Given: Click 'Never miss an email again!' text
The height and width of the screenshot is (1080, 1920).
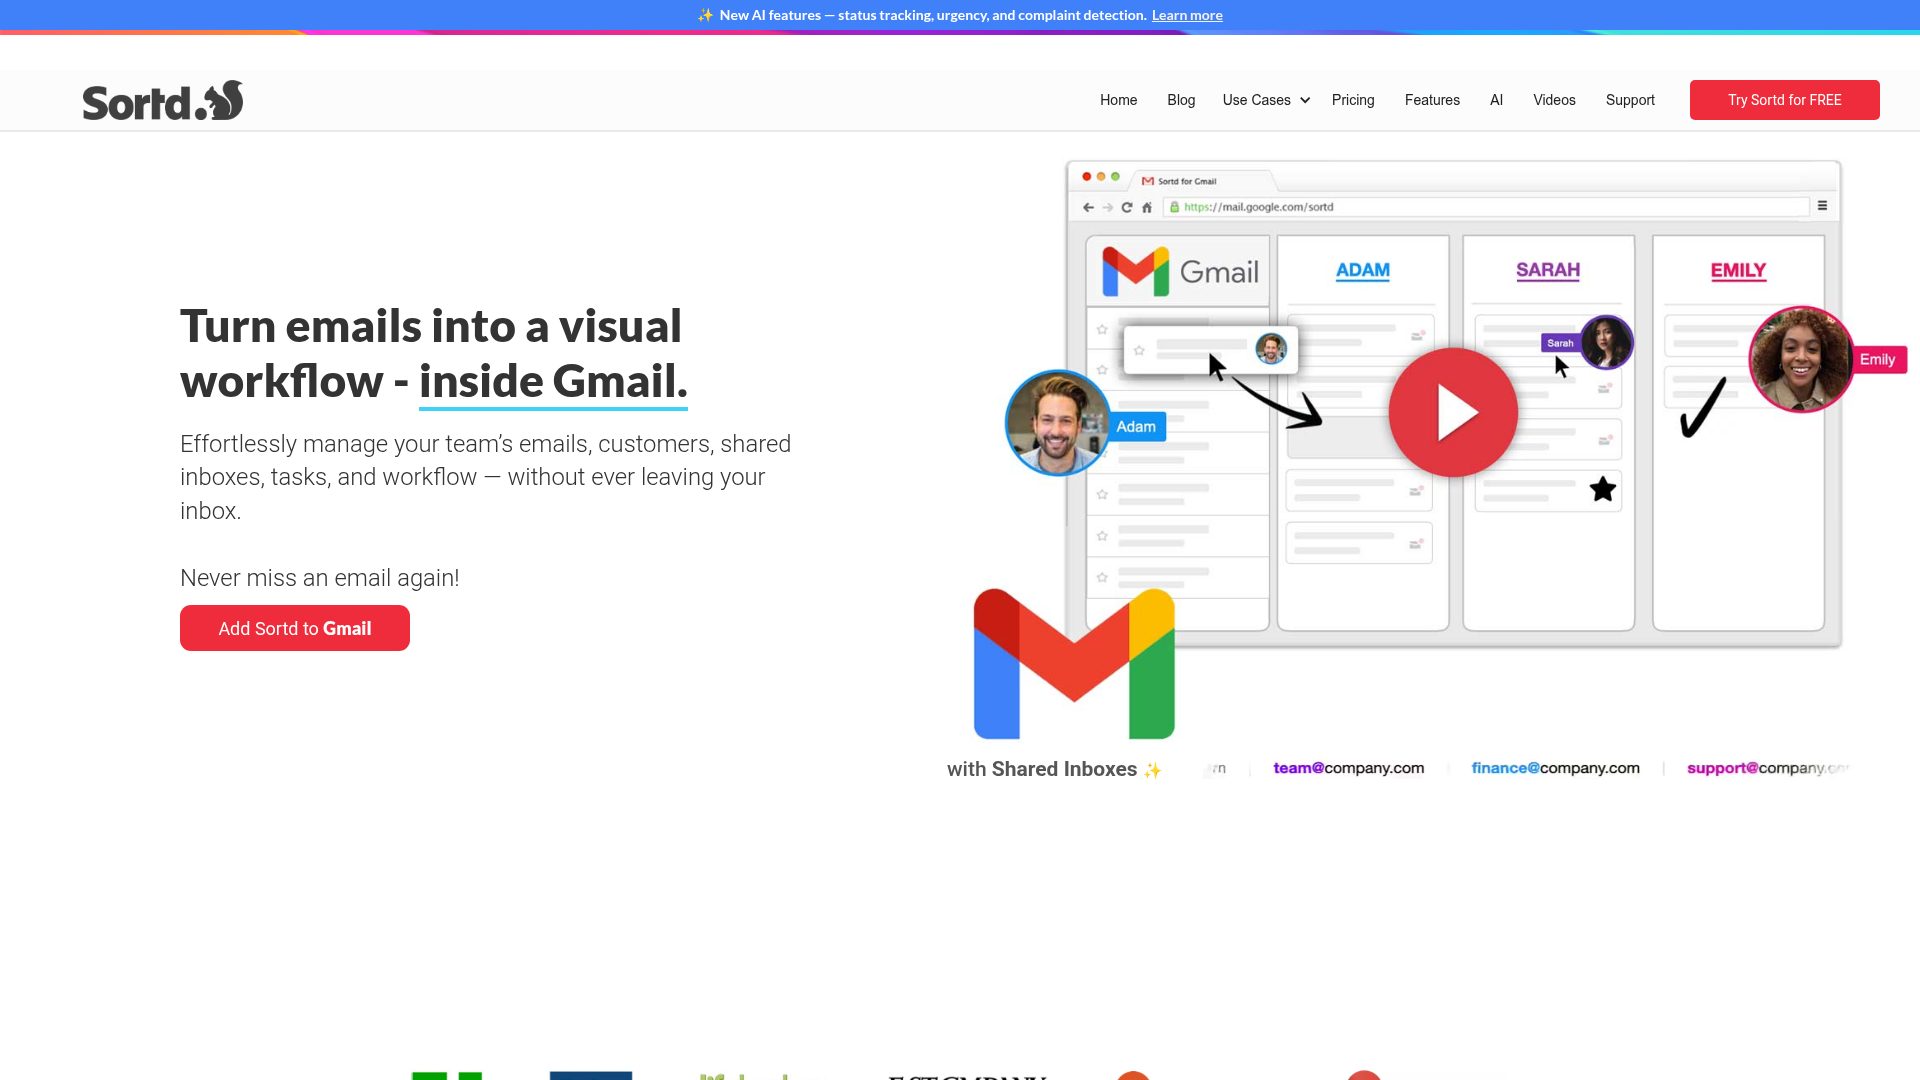Looking at the screenshot, I should 320,578.
